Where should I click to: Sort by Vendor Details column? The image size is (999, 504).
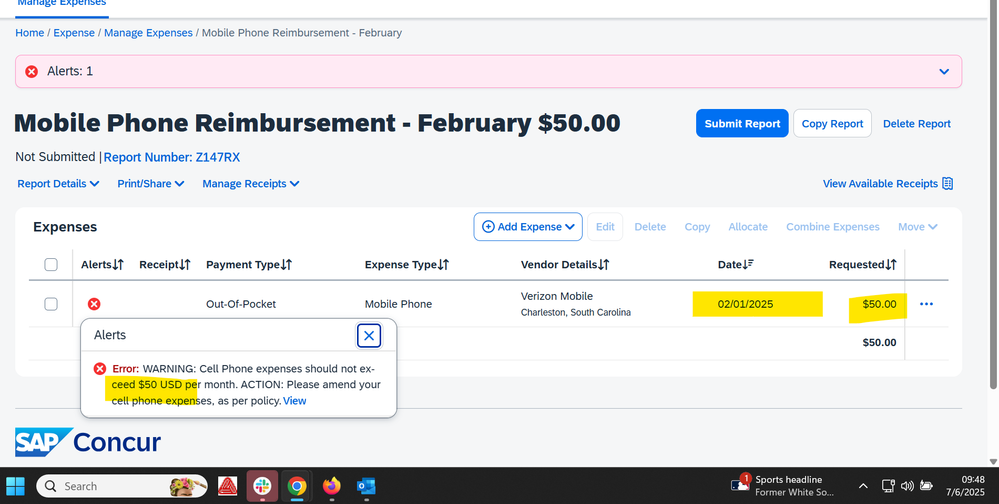point(564,264)
